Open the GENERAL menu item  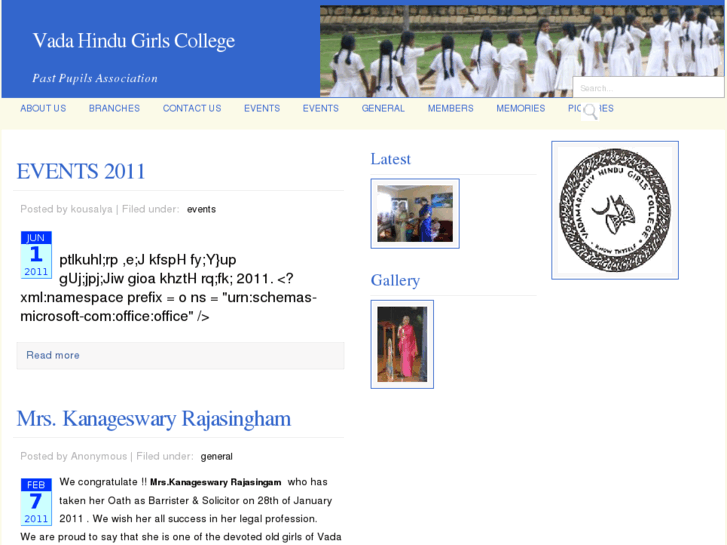coord(383,109)
